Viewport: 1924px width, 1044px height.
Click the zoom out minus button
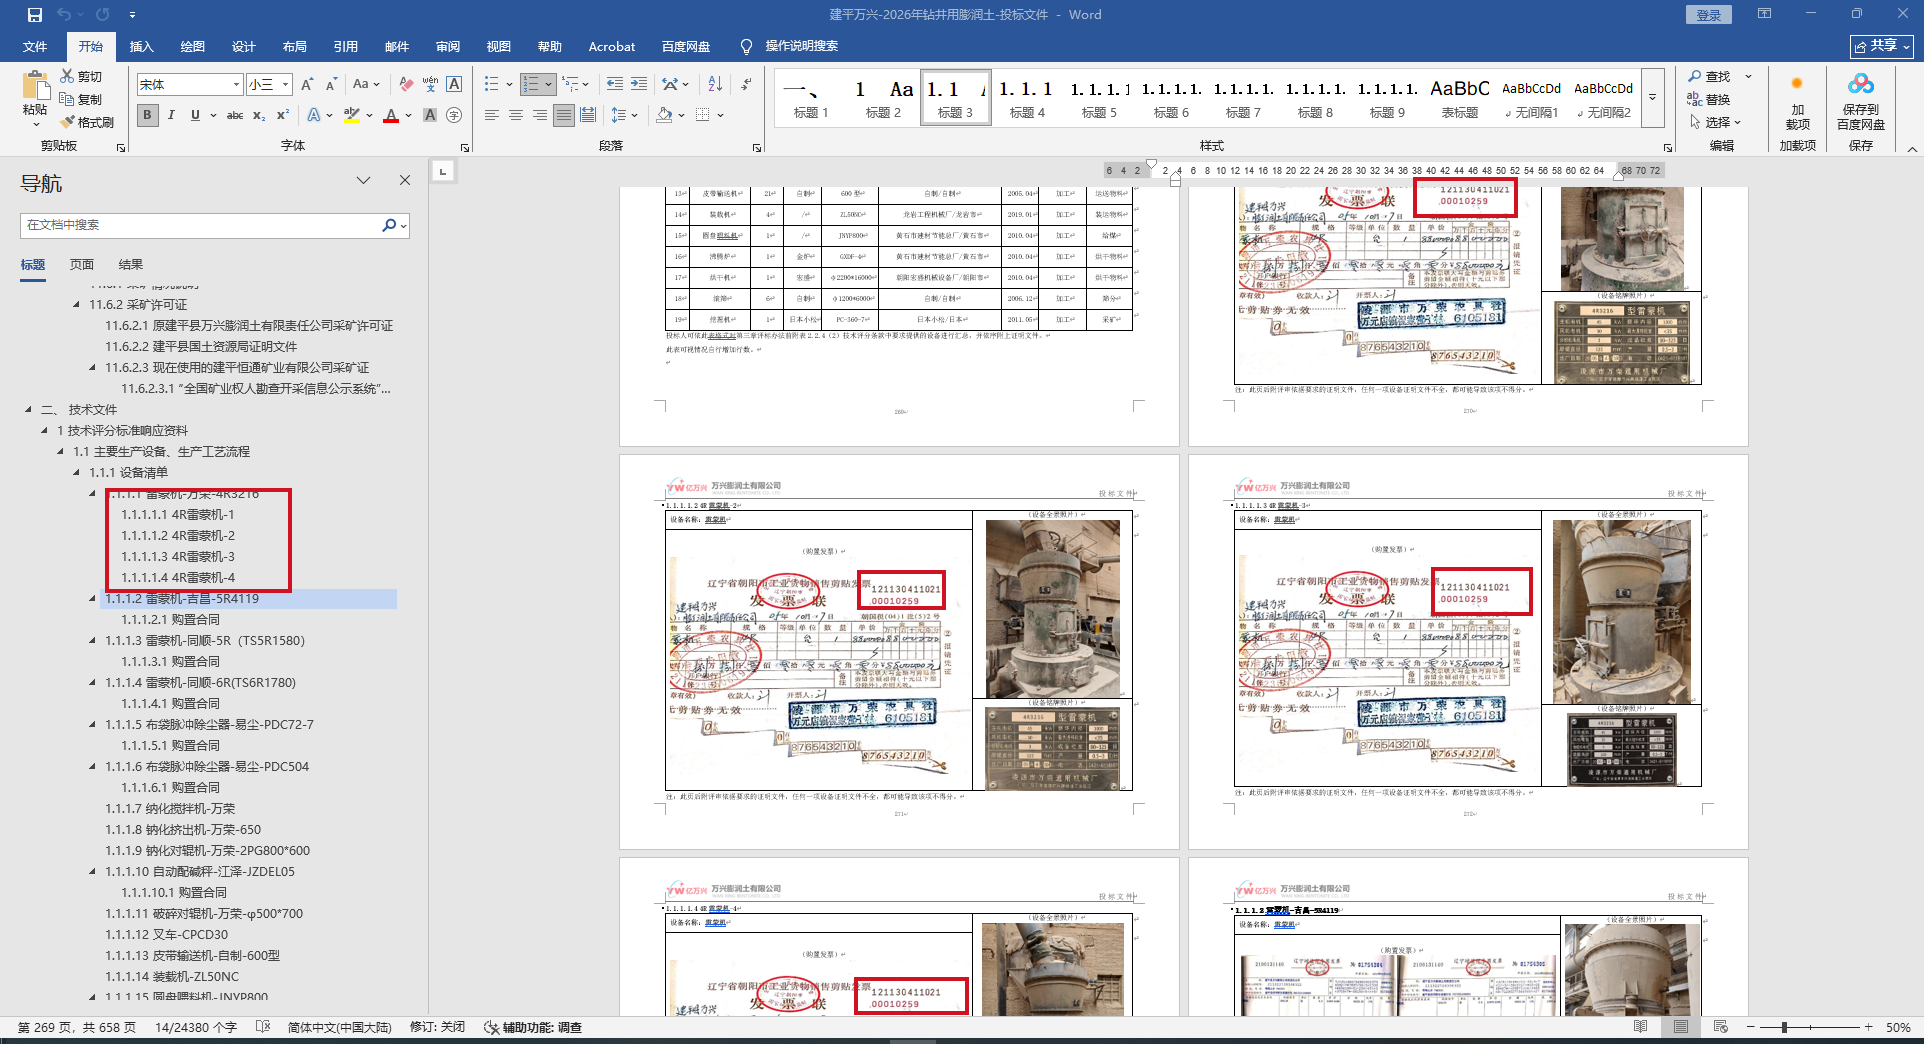click(x=1751, y=1027)
